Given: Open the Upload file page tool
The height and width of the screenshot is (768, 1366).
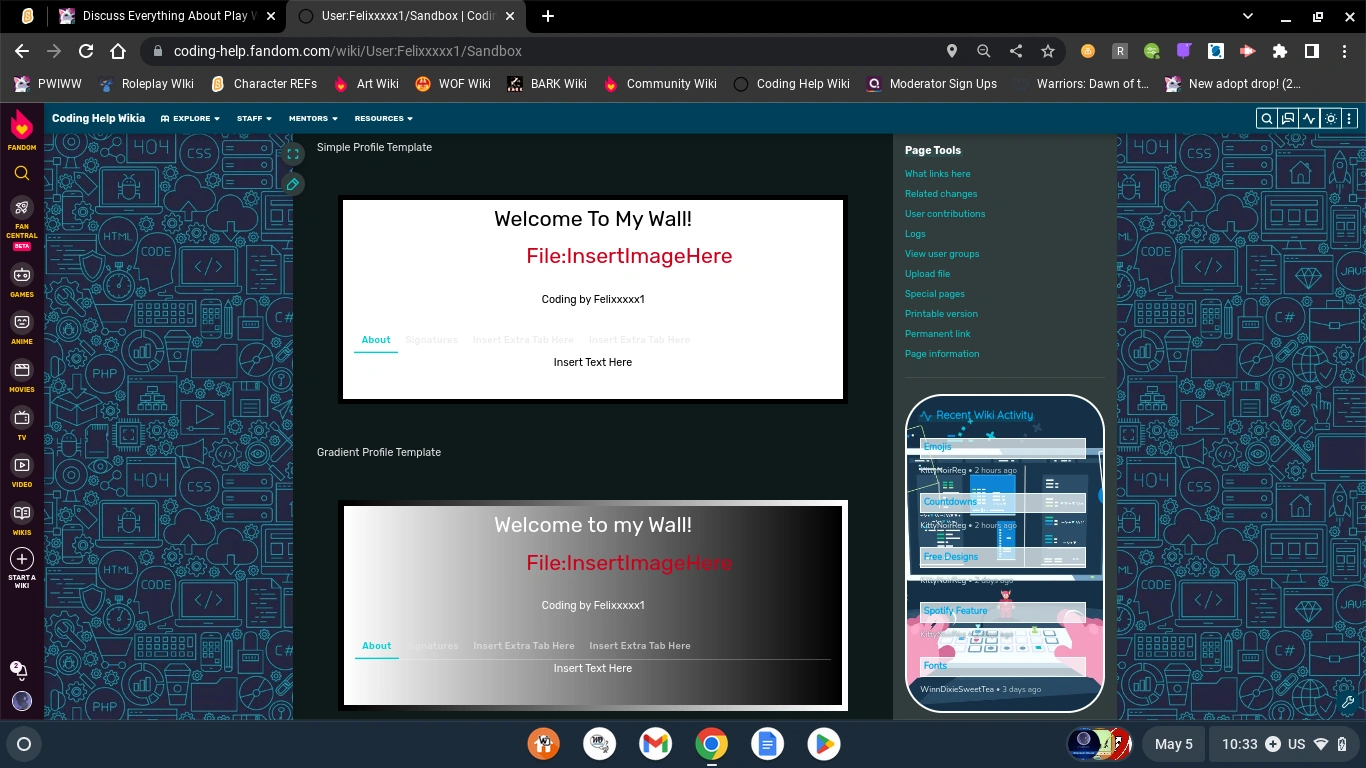Looking at the screenshot, I should coord(927,273).
